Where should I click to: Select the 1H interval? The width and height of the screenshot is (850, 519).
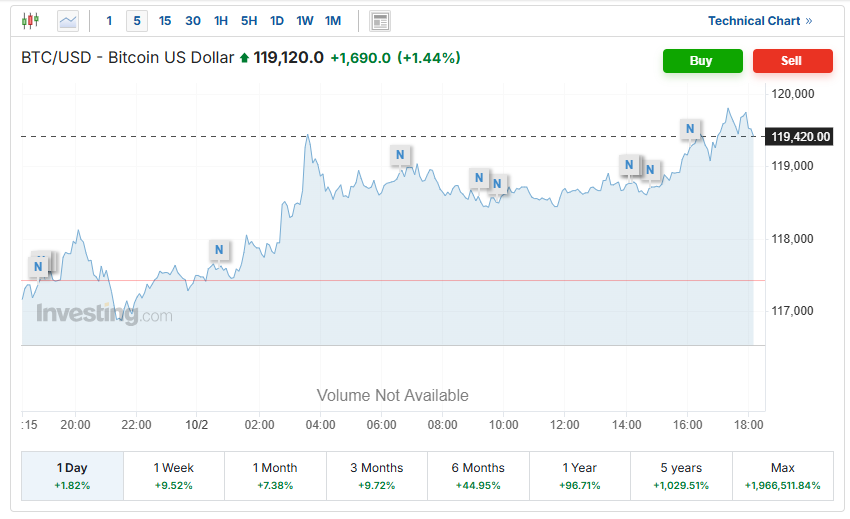[221, 21]
